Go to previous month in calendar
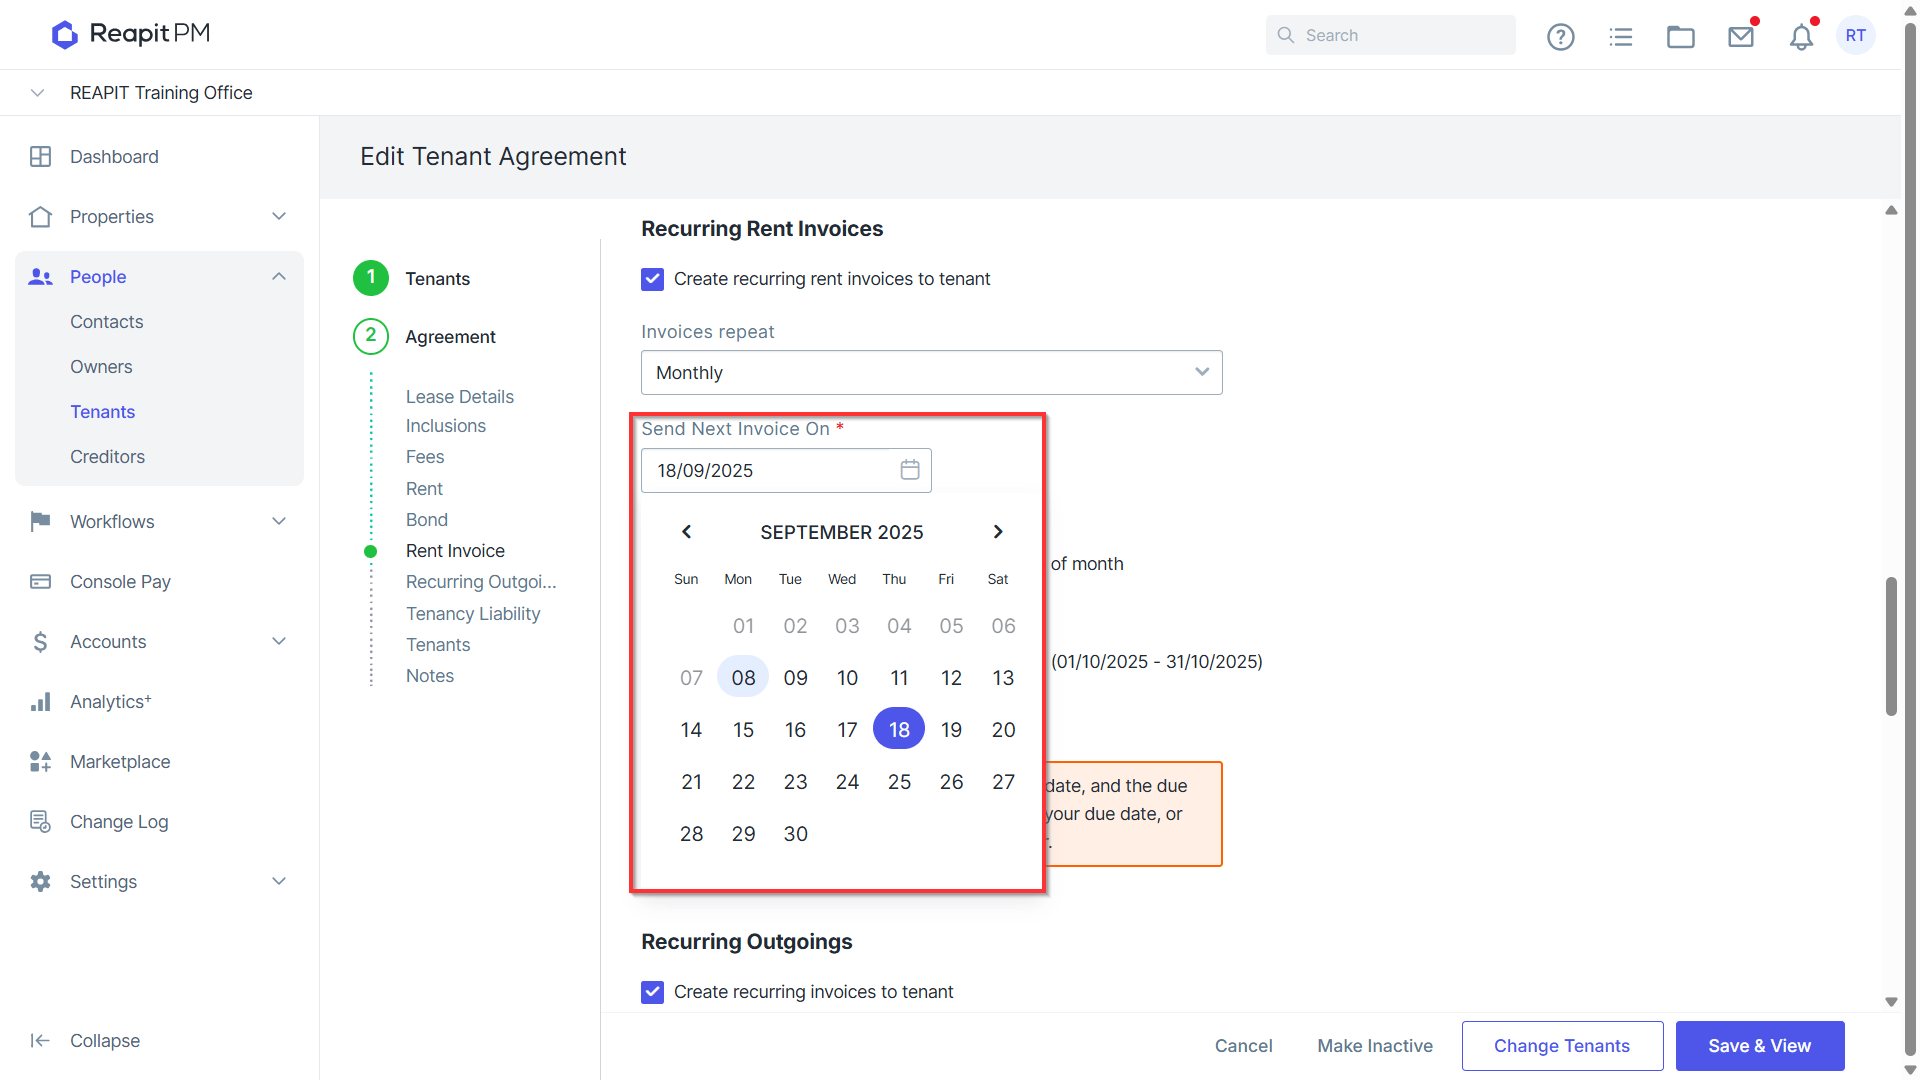1920x1080 pixels. 686,532
